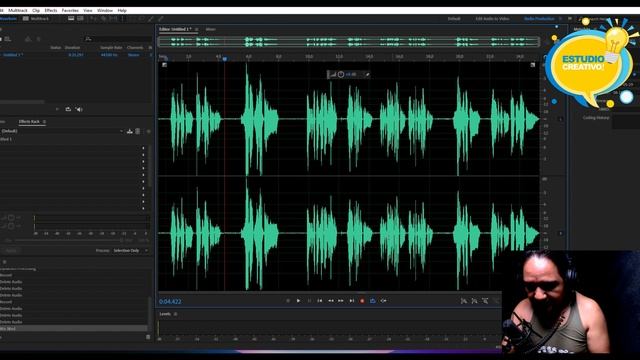Screen dimensions: 640x360
Task: Open the Files panel search filter dropdown
Action: point(88,39)
